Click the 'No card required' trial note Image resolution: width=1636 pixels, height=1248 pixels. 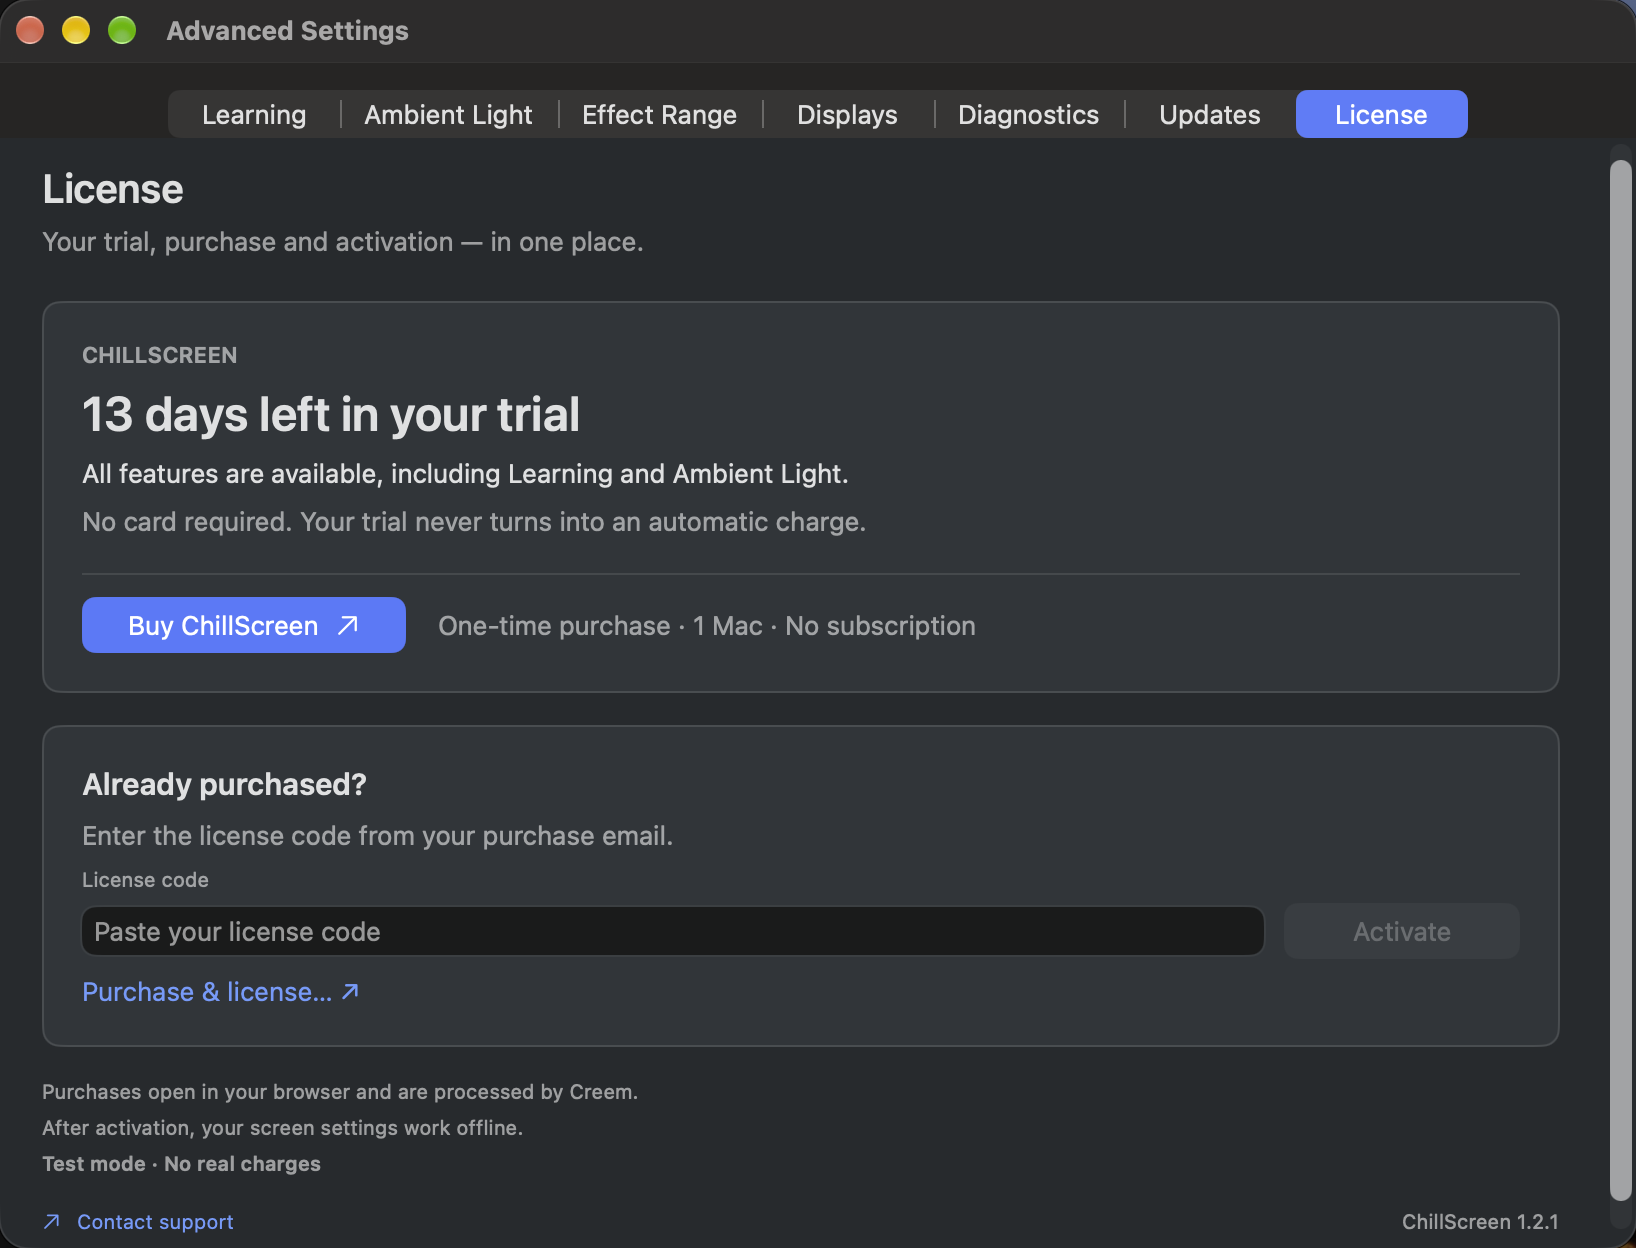coord(474,522)
